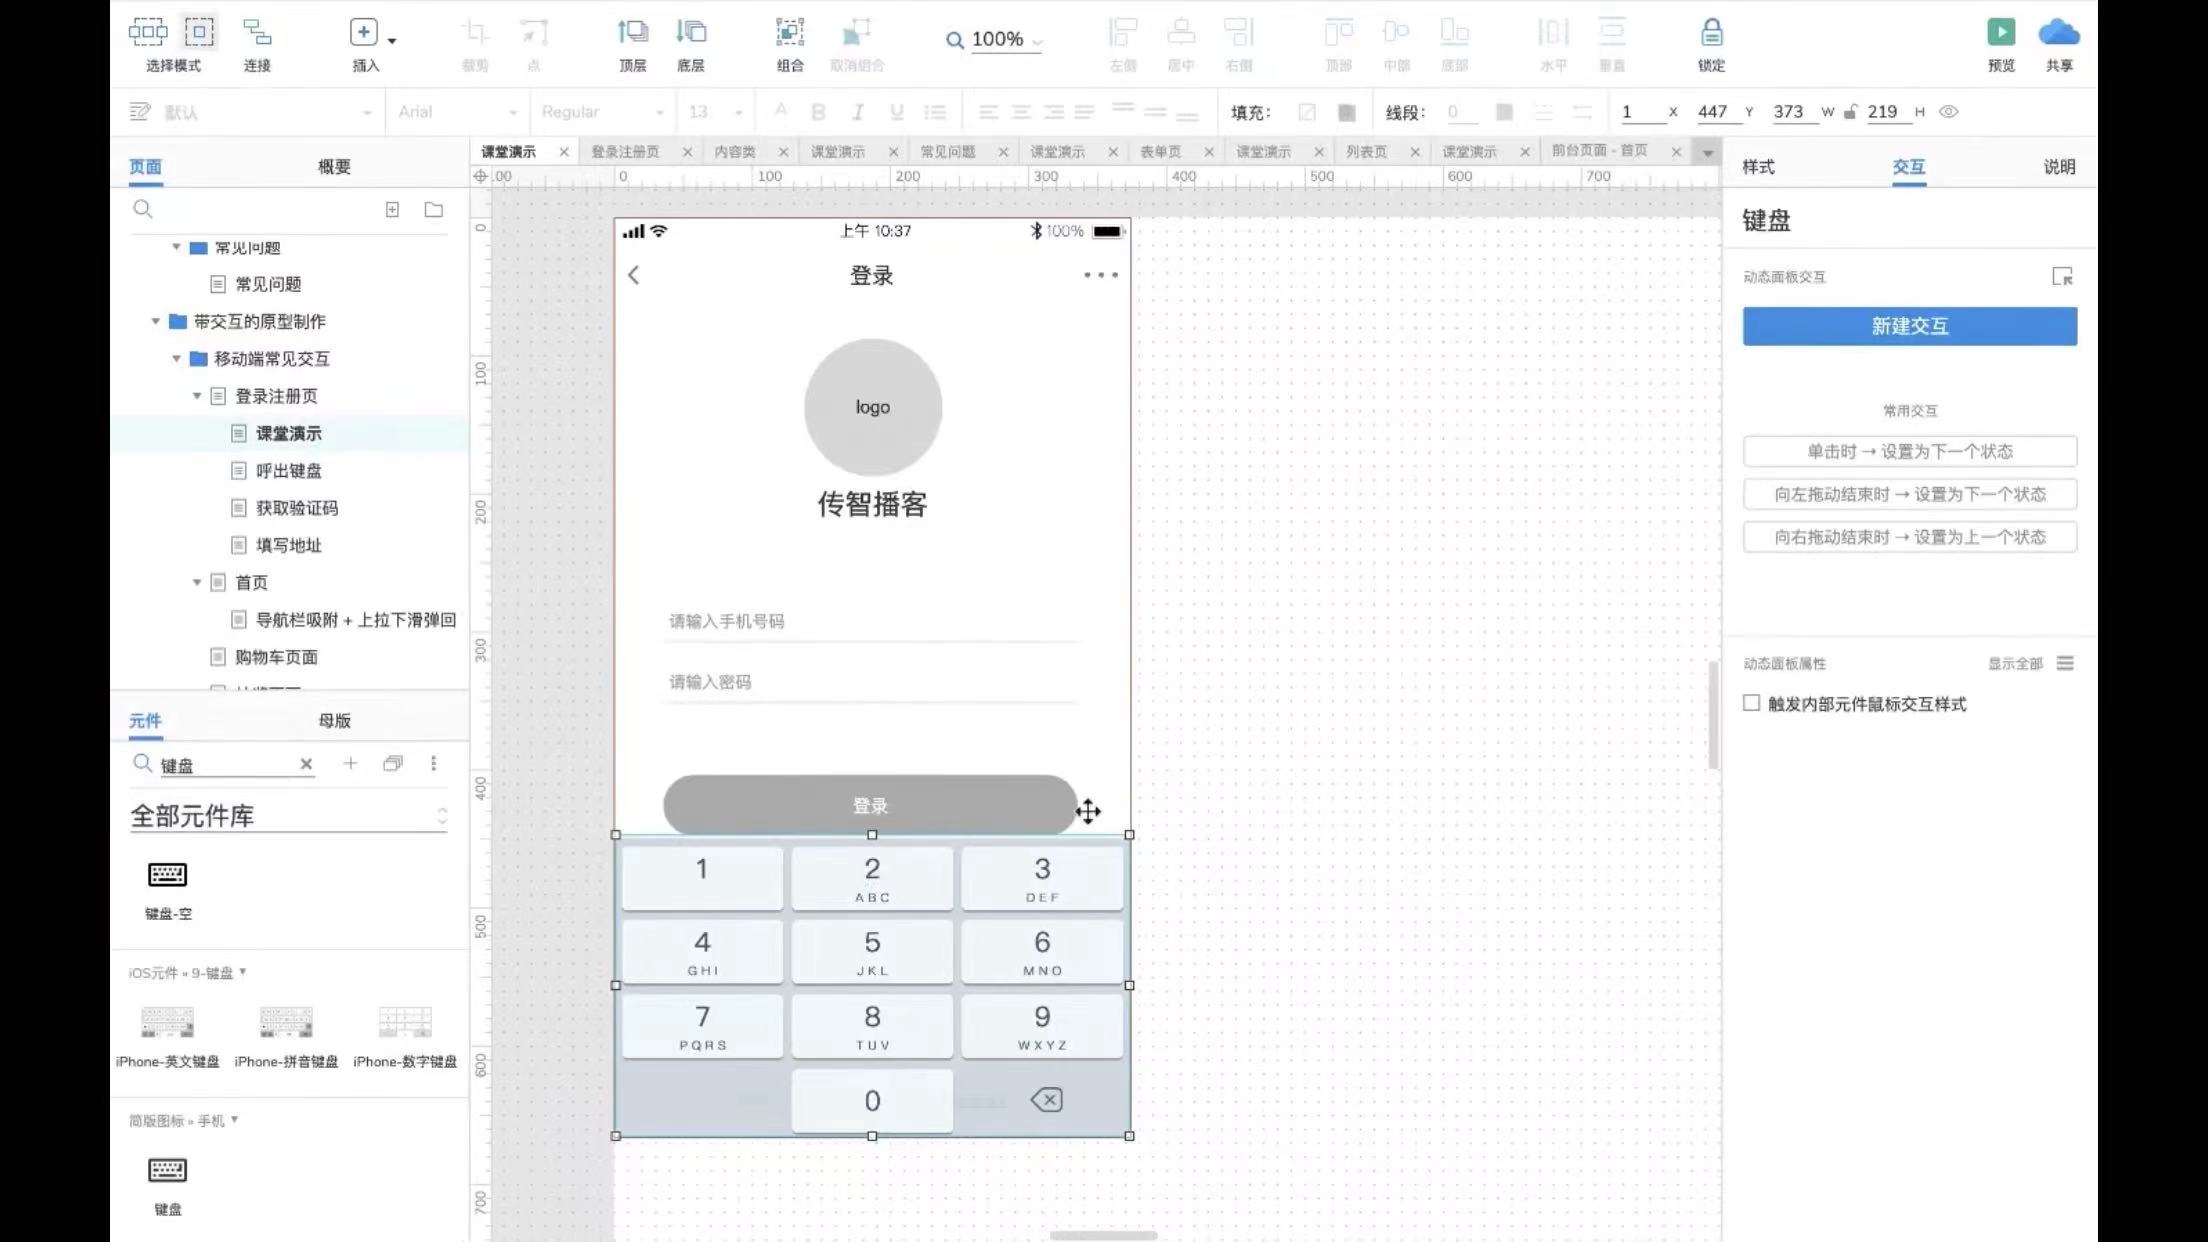Click the Group (组合) toolbar icon

click(789, 33)
